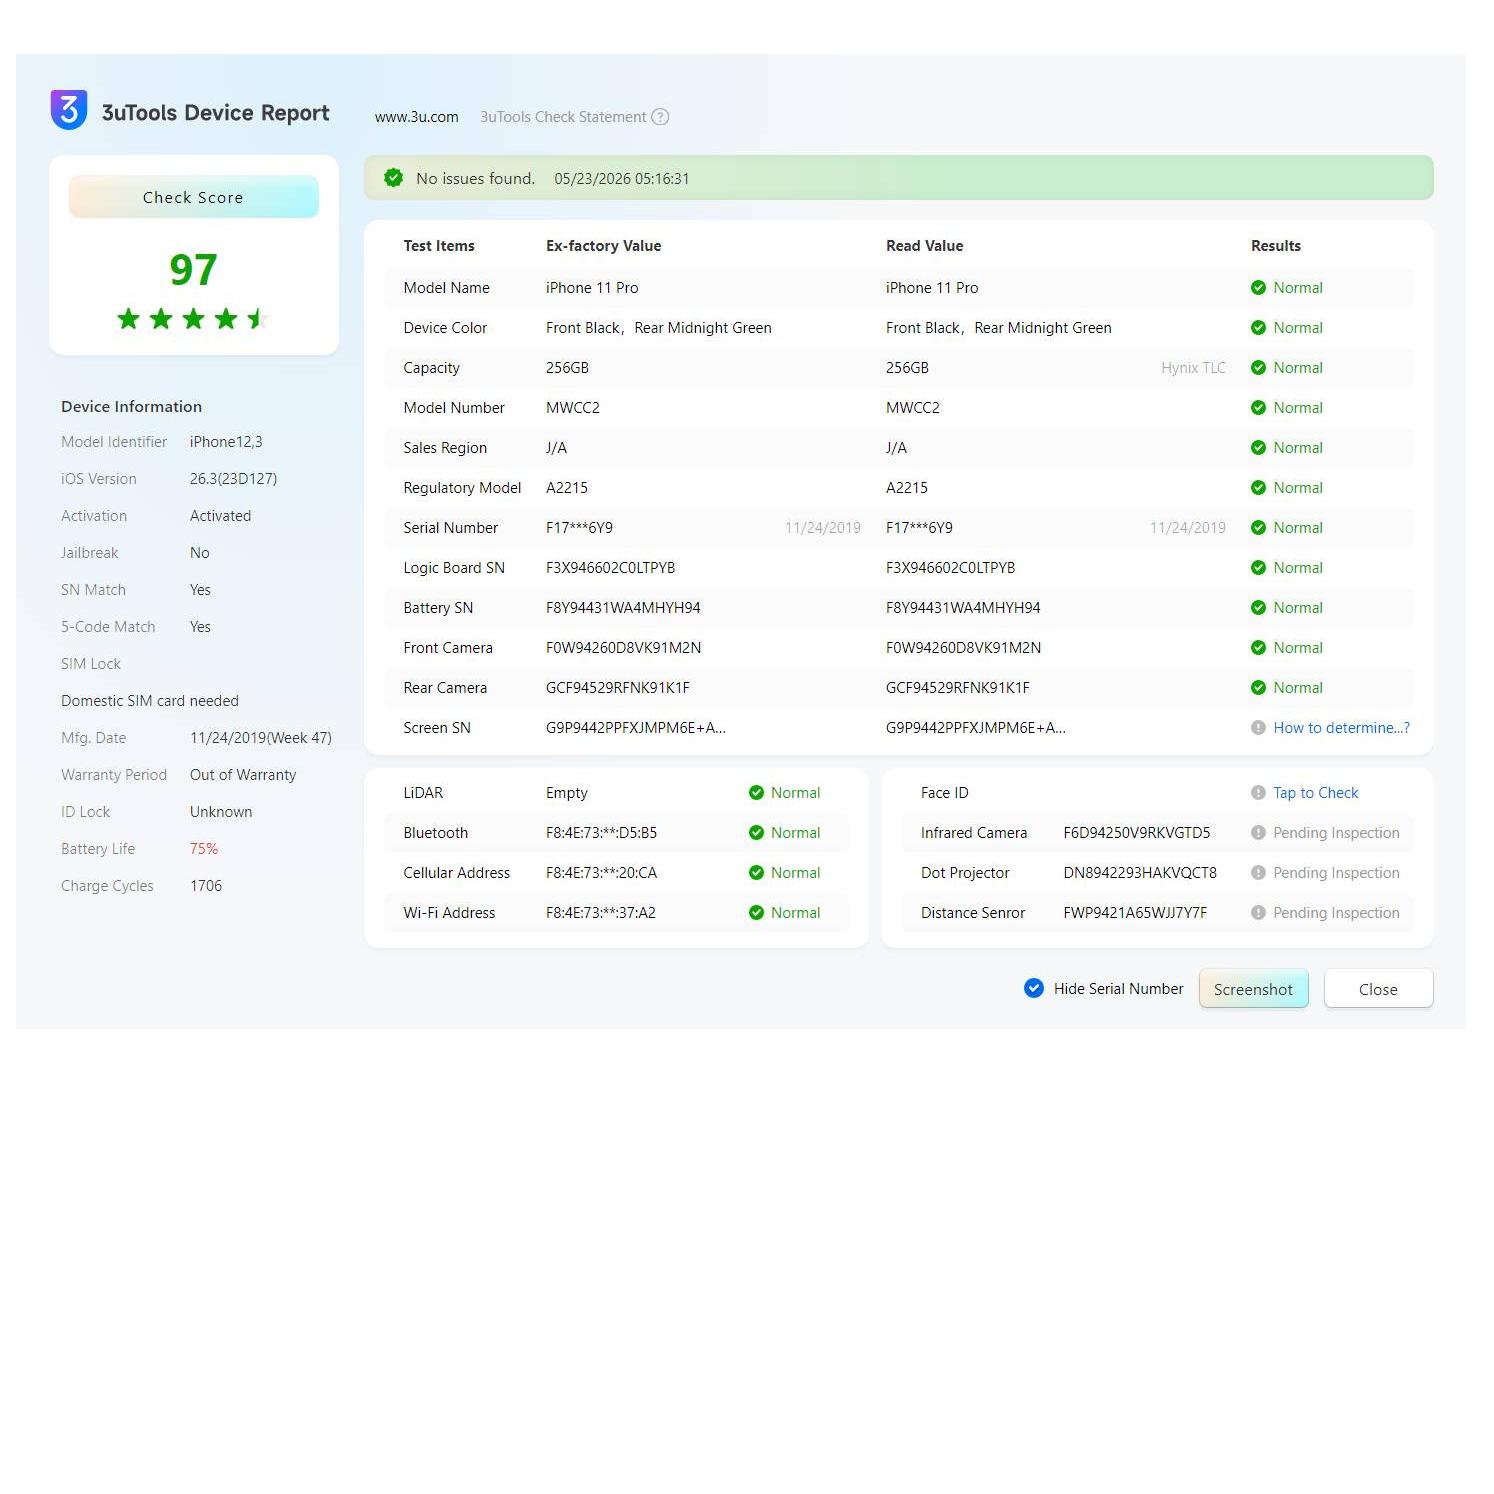This screenshot has height=1494, width=1494.
Task: Uncheck the Hide Serial Number checkbox
Action: pos(1034,989)
